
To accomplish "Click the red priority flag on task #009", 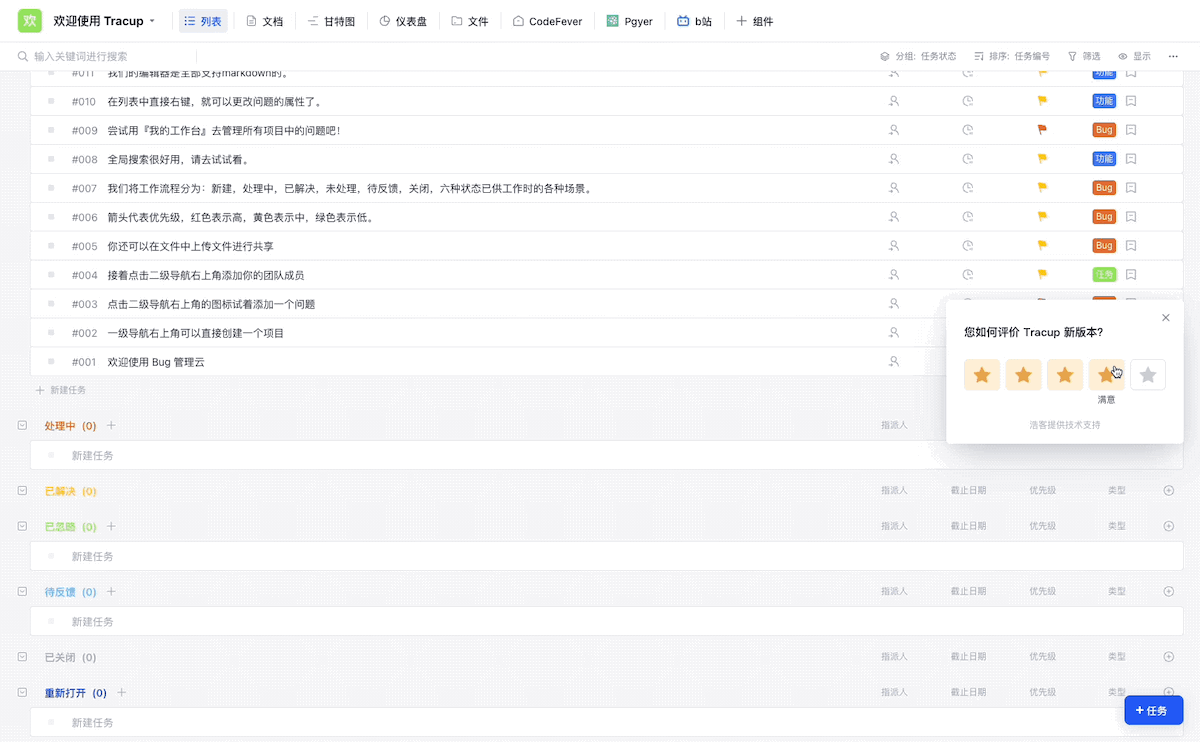I will coord(1041,129).
